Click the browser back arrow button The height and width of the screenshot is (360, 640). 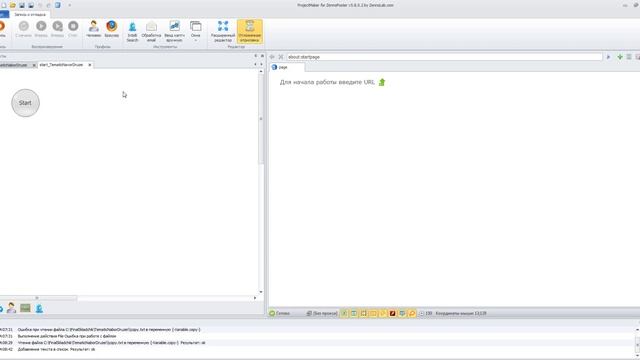click(x=272, y=57)
